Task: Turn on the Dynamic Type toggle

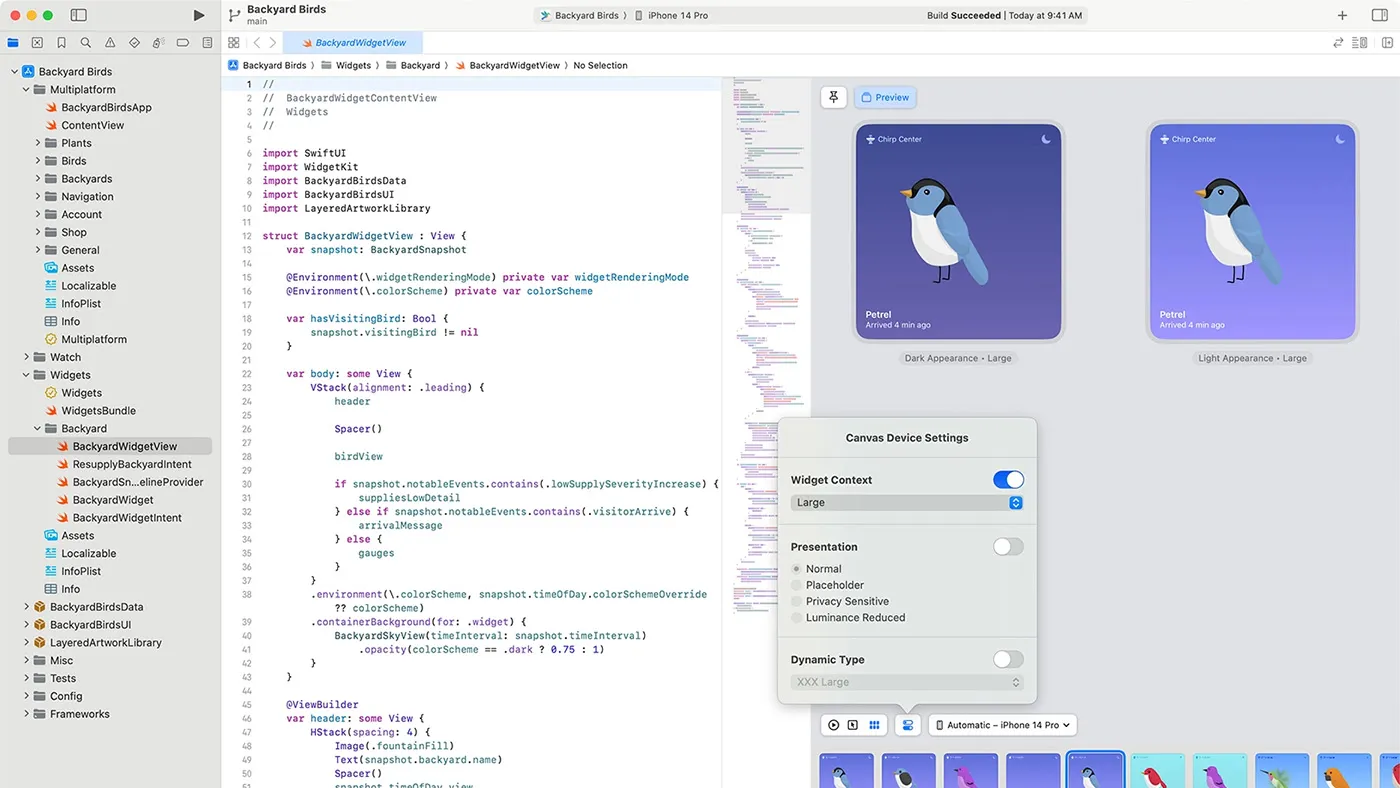Action: (x=1008, y=659)
